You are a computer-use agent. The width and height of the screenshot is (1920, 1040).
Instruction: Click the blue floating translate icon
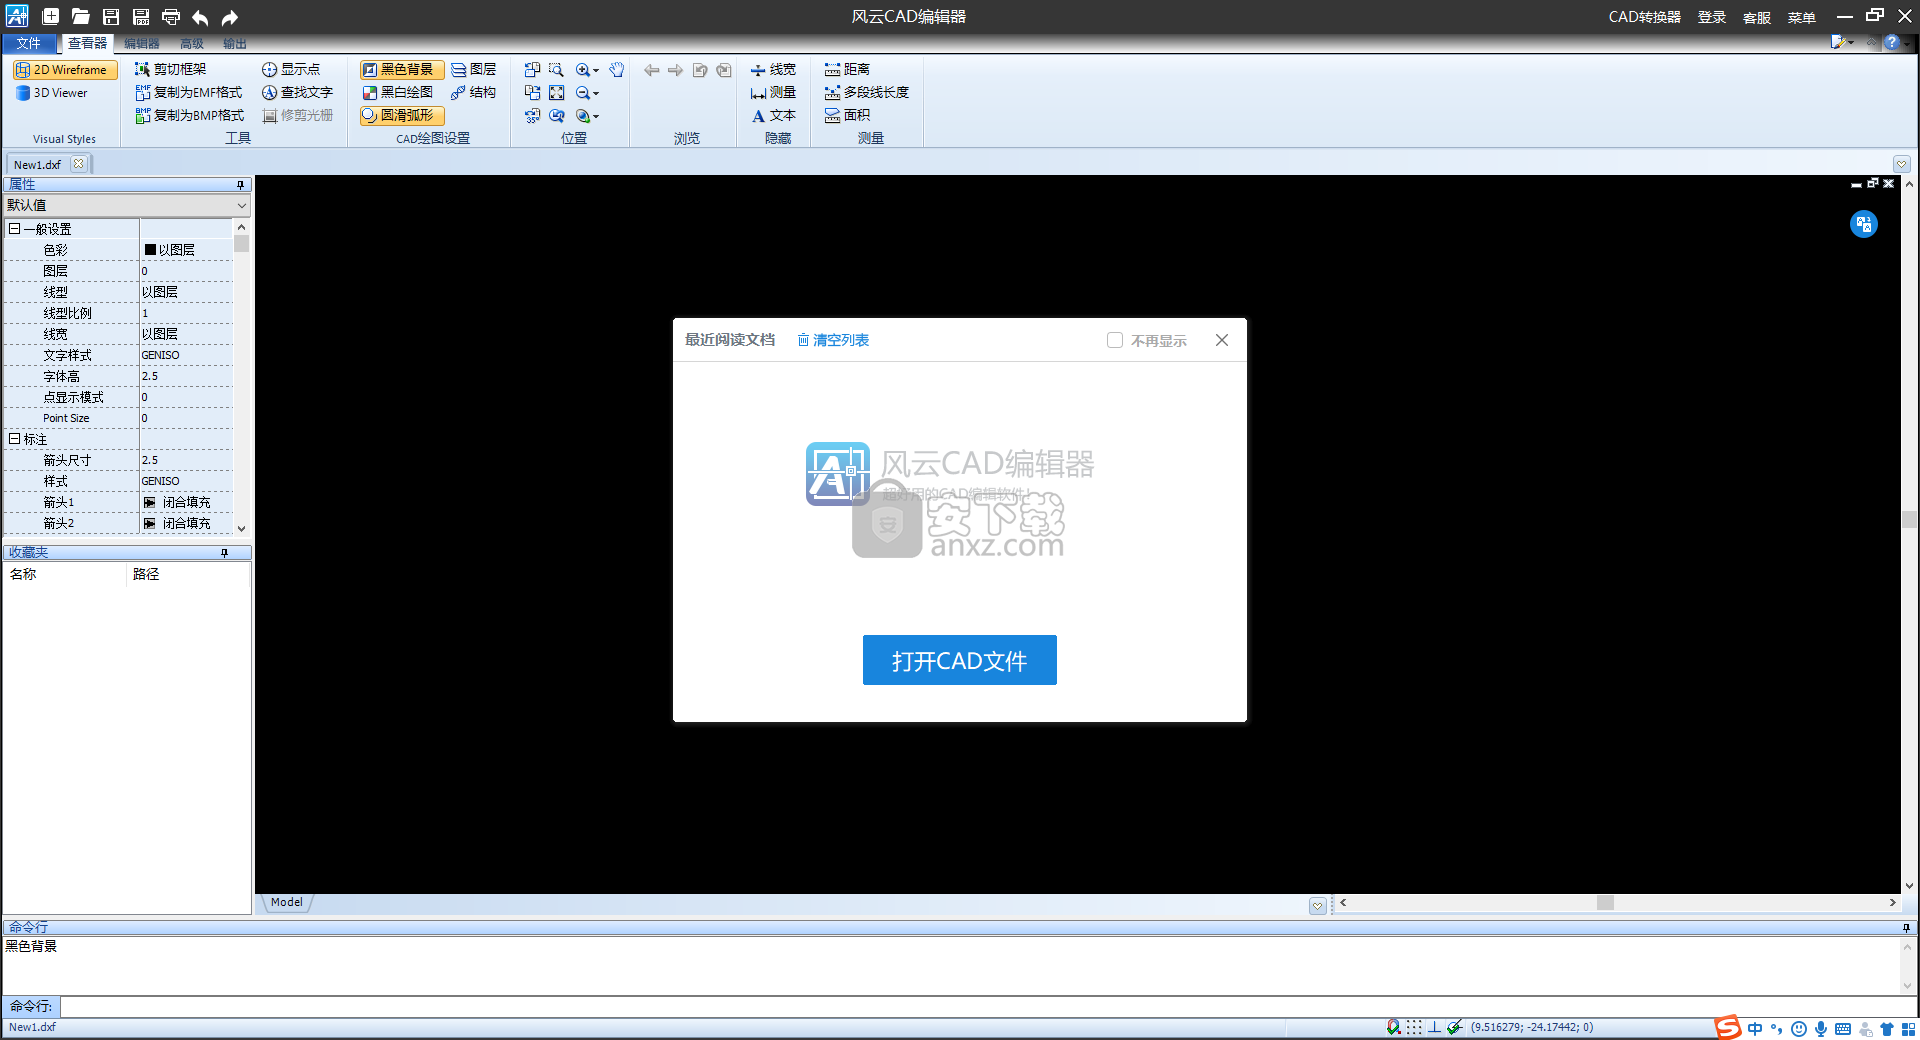(1863, 224)
